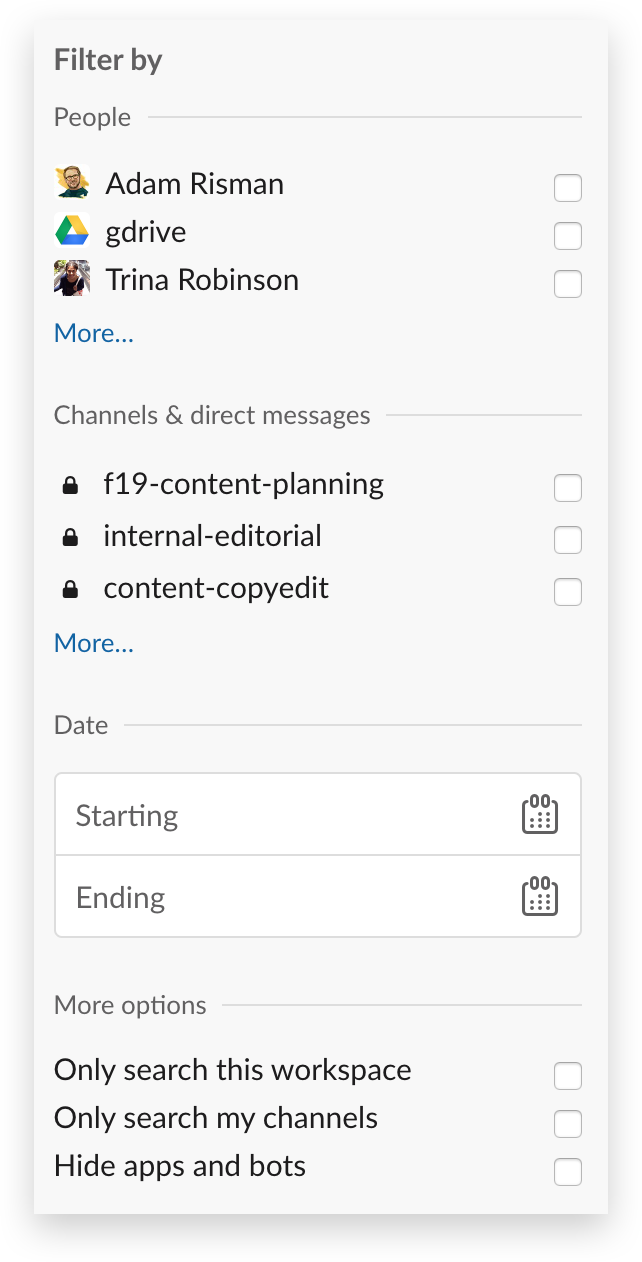This screenshot has height=1262, width=642.
Task: Tick the gdrive filter checkbox
Action: (568, 236)
